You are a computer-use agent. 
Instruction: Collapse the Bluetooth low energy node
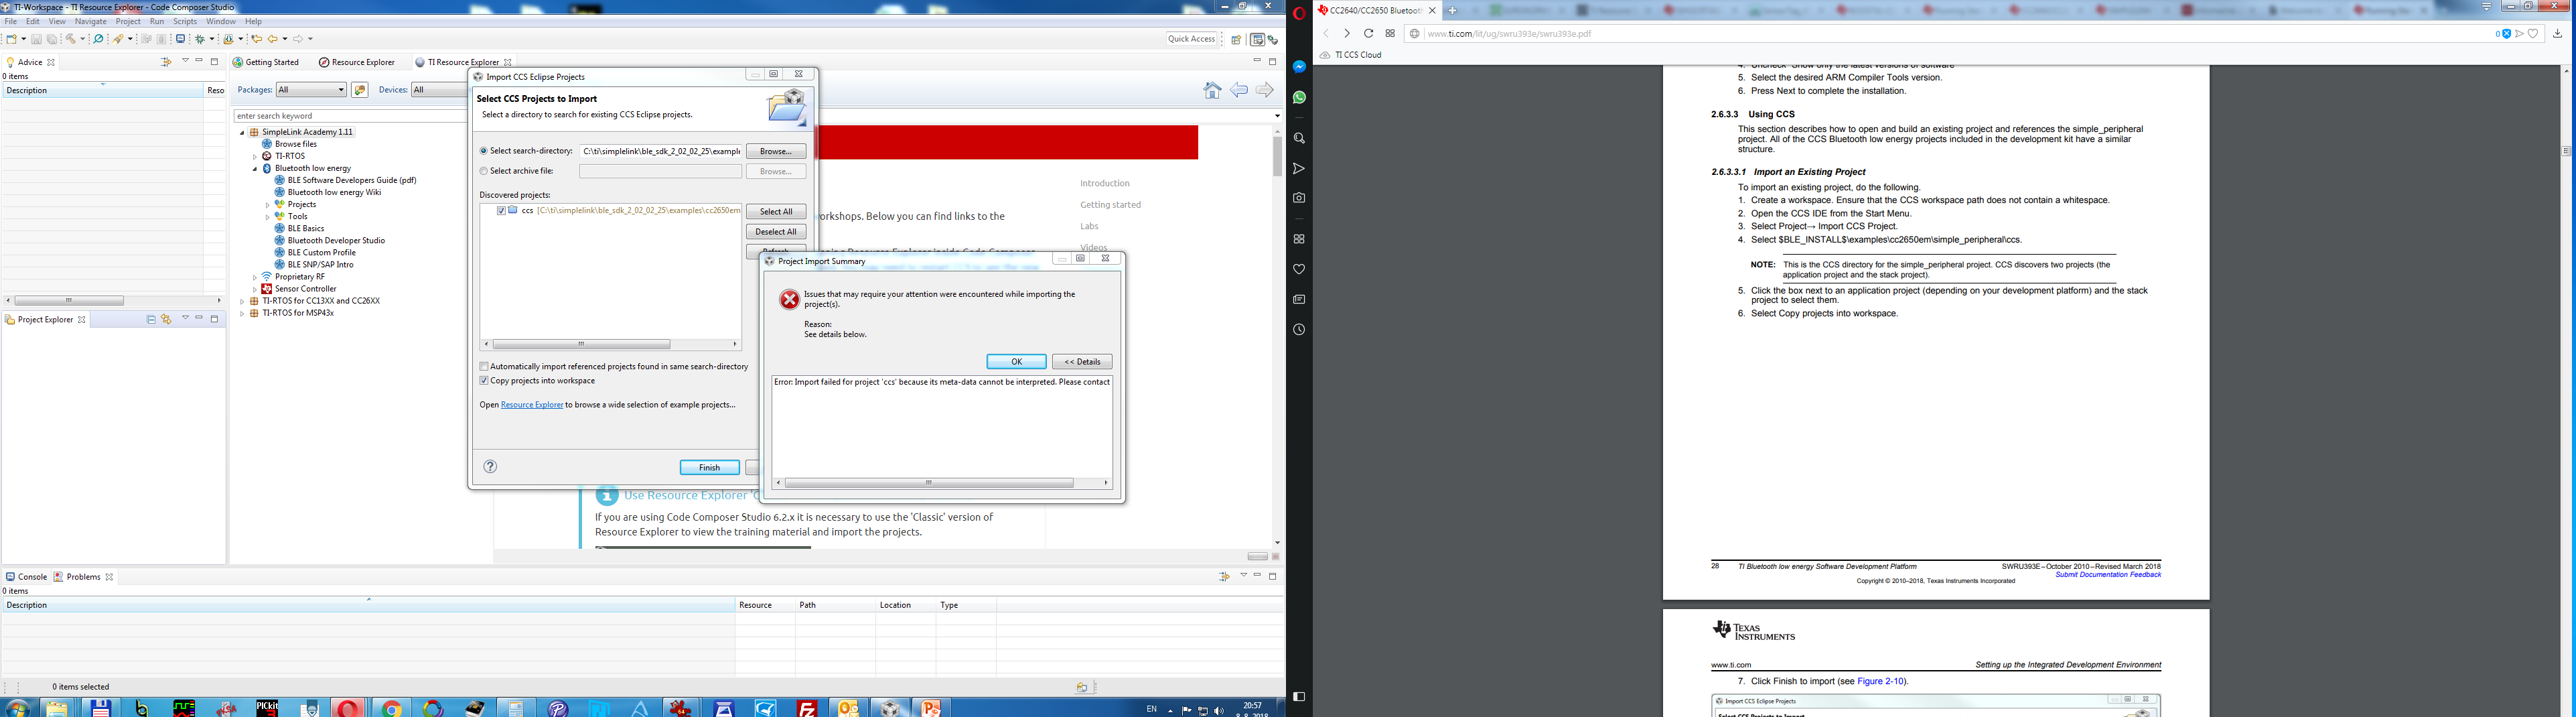[x=255, y=169]
